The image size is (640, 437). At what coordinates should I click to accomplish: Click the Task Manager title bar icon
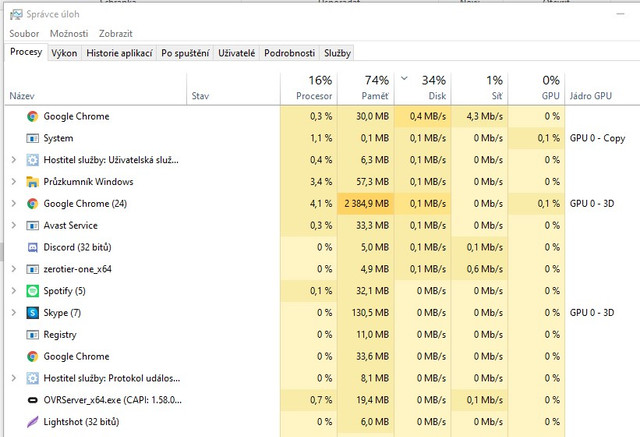(16, 14)
